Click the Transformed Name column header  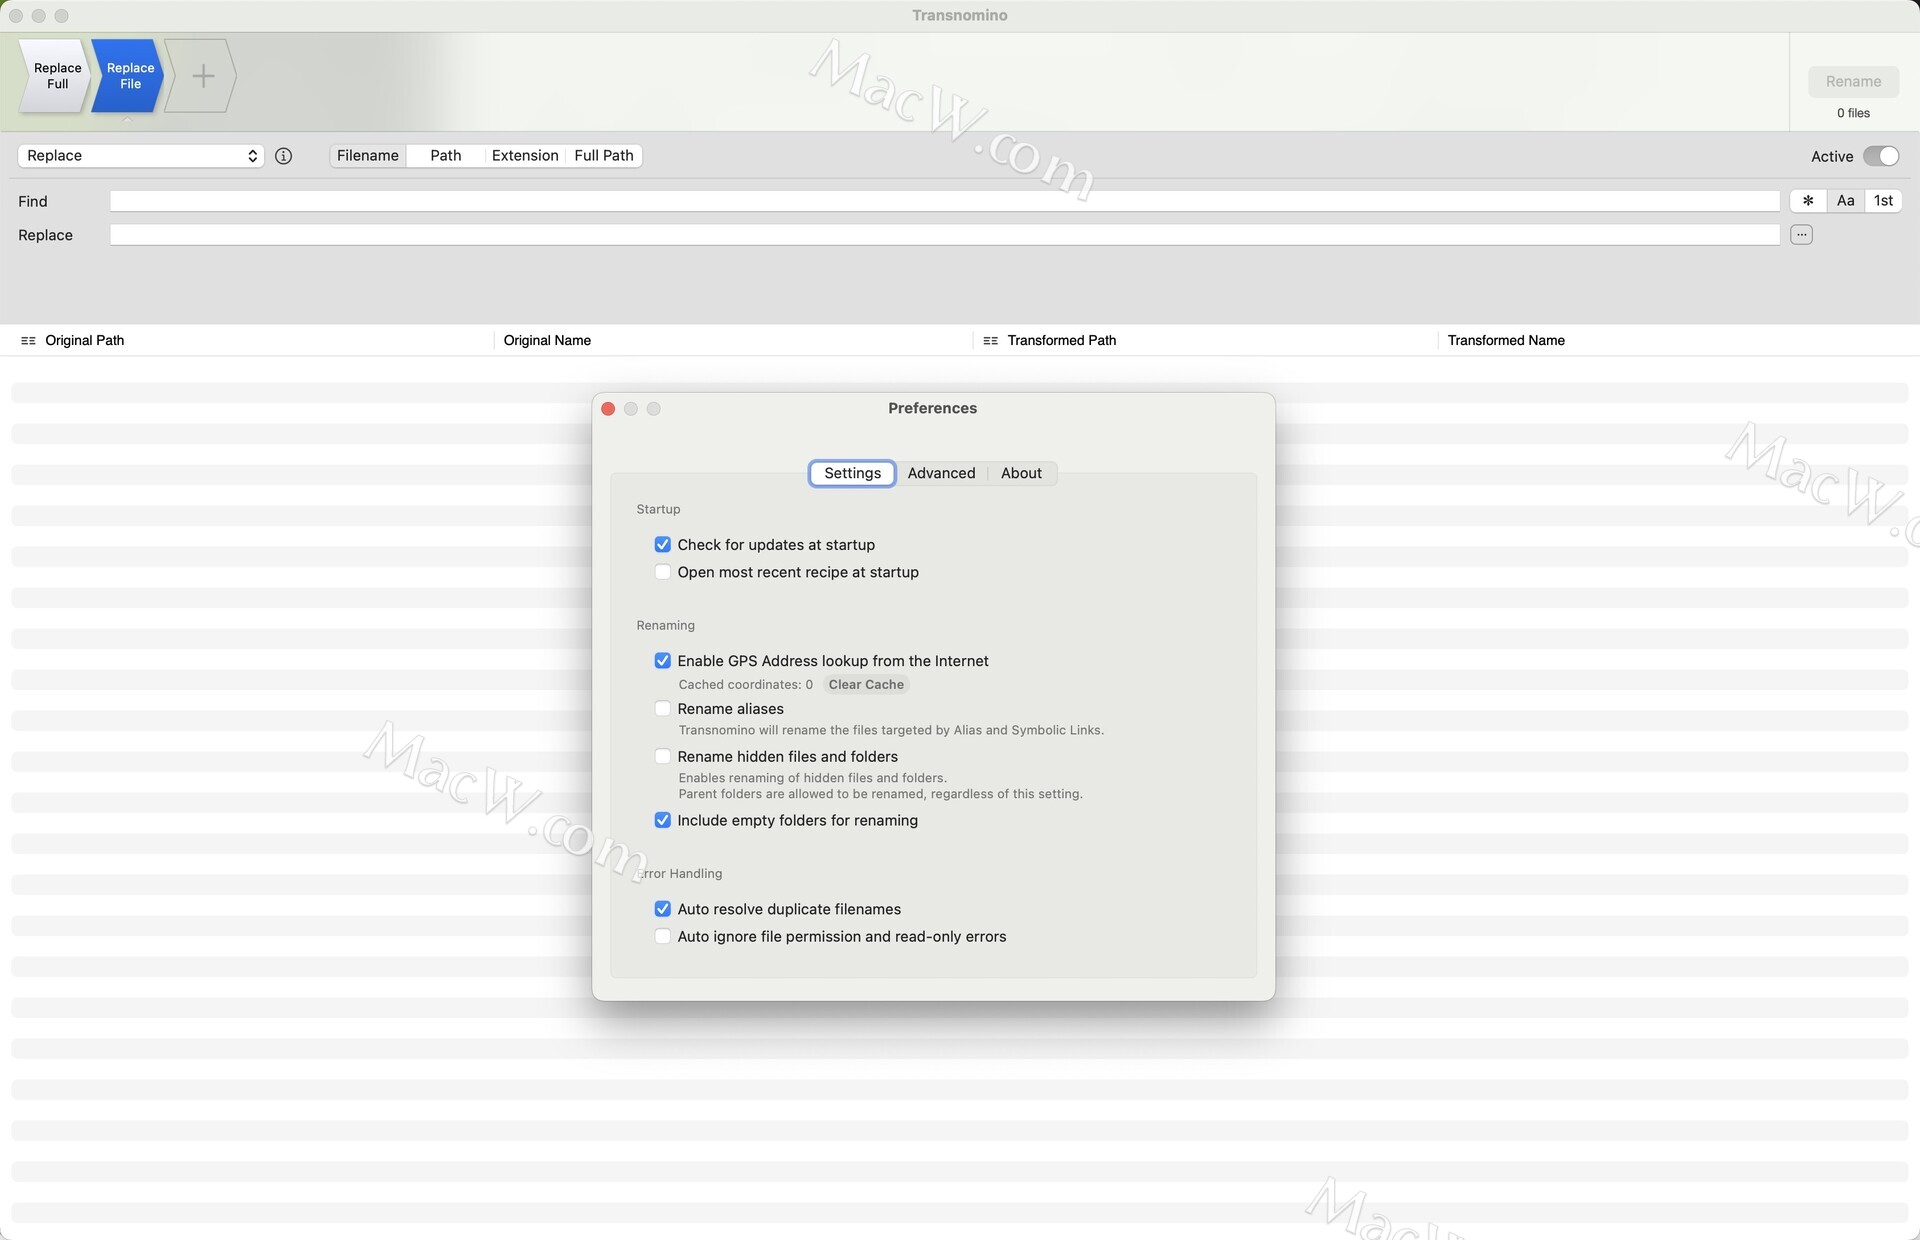(x=1506, y=341)
